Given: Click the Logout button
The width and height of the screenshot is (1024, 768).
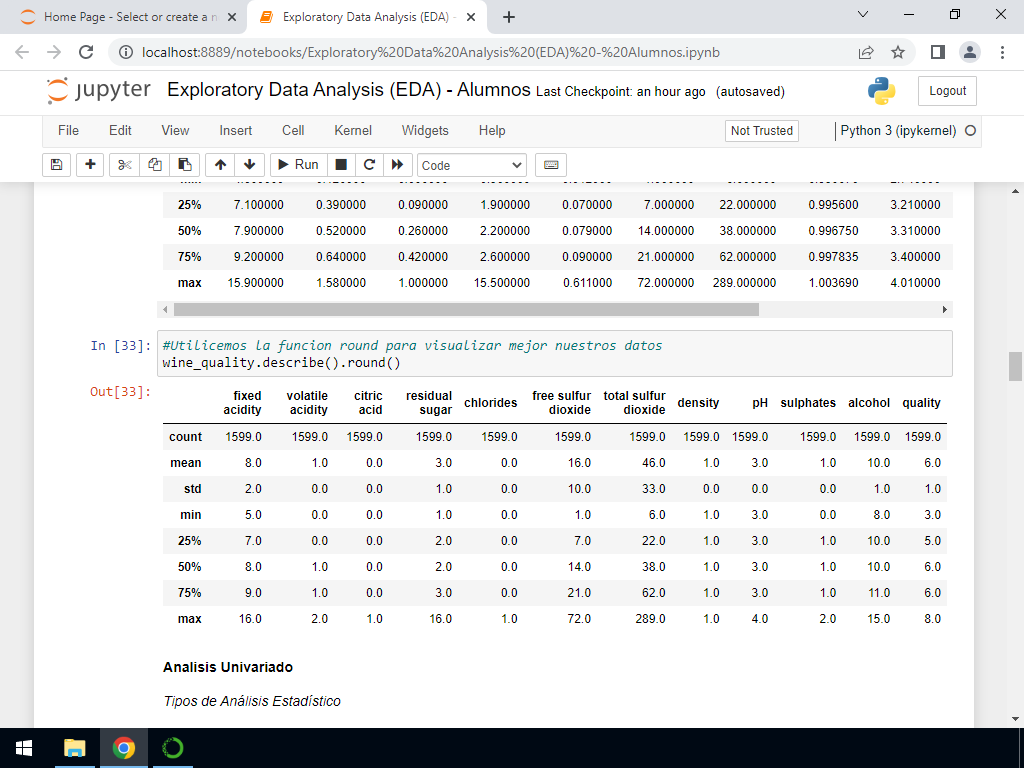Looking at the screenshot, I should (x=947, y=91).
